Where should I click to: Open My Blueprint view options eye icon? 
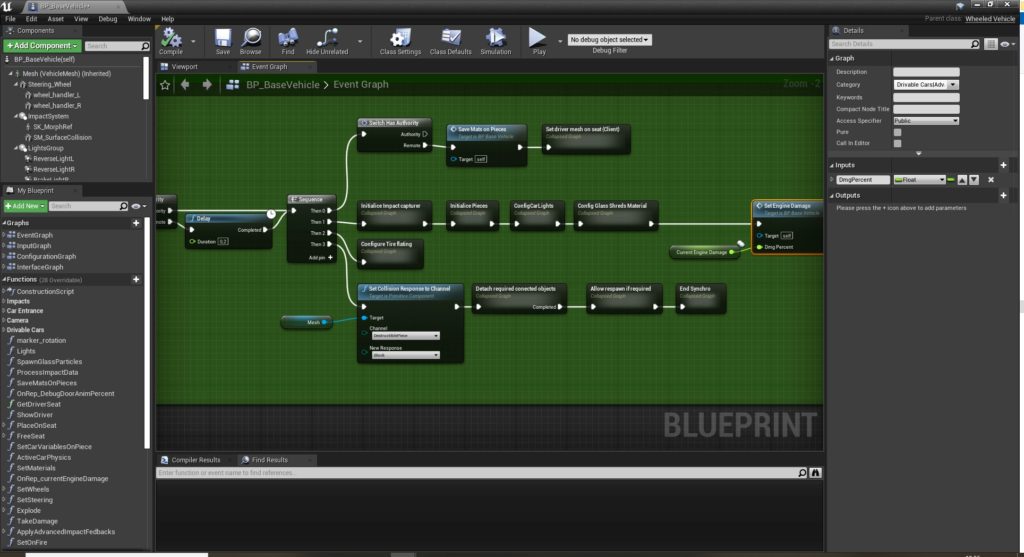(138, 206)
